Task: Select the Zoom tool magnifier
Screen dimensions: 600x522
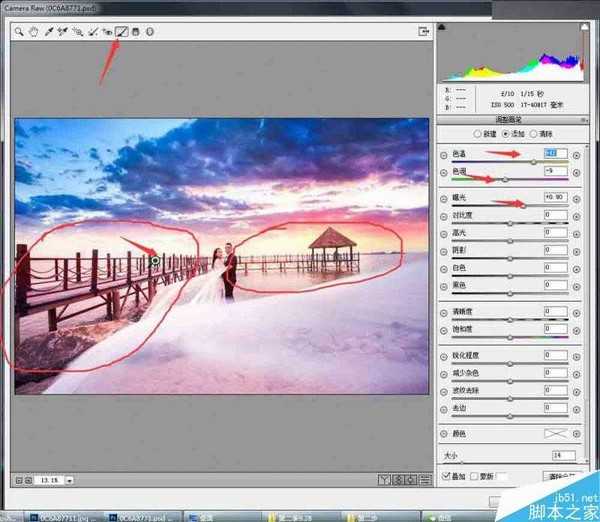Action: (19, 32)
